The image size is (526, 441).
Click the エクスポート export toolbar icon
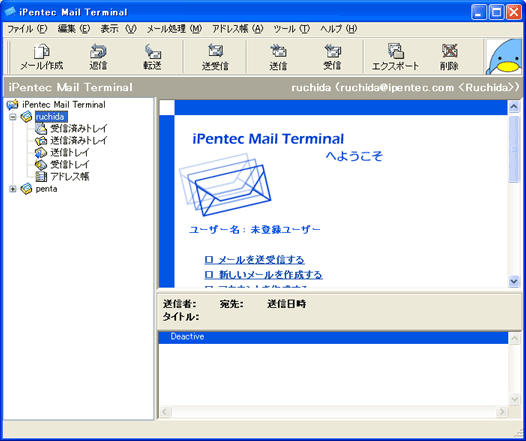395,51
